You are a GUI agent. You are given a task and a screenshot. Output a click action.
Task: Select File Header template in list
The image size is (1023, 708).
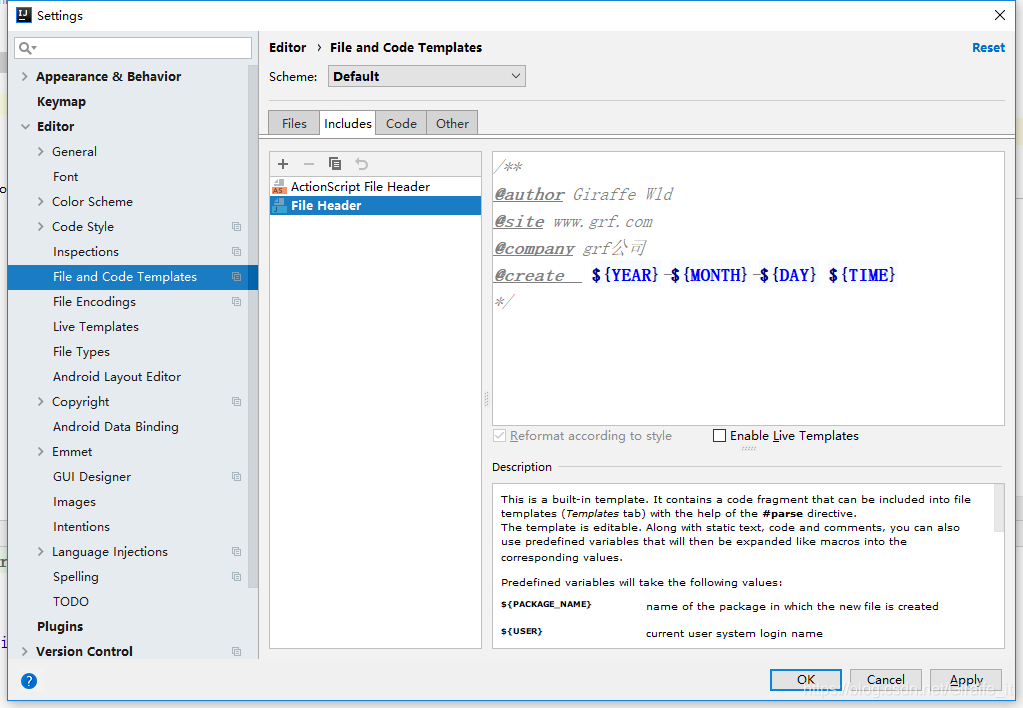[x=375, y=206]
